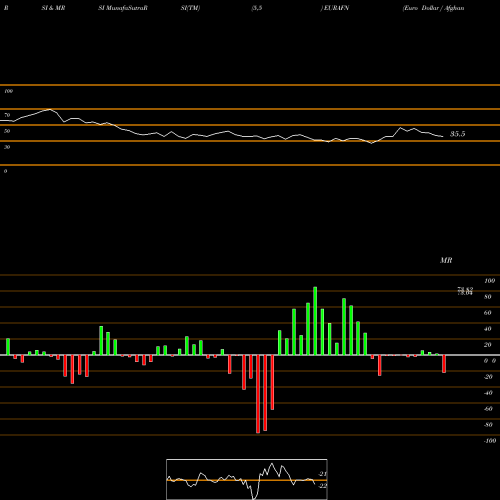This screenshot has height=500, width=500.
Task: Click the peak of the RSI line near 70
Action: pyautogui.click(x=50, y=109)
